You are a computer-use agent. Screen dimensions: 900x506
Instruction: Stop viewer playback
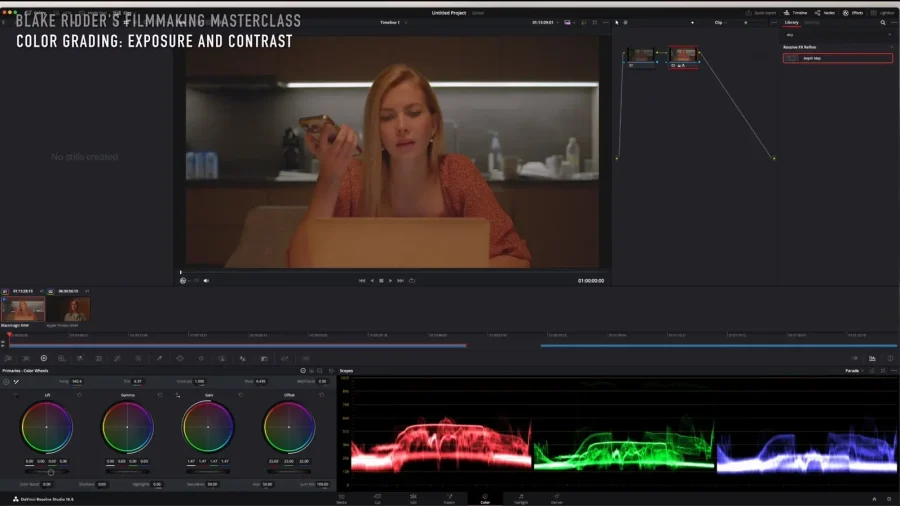click(381, 281)
